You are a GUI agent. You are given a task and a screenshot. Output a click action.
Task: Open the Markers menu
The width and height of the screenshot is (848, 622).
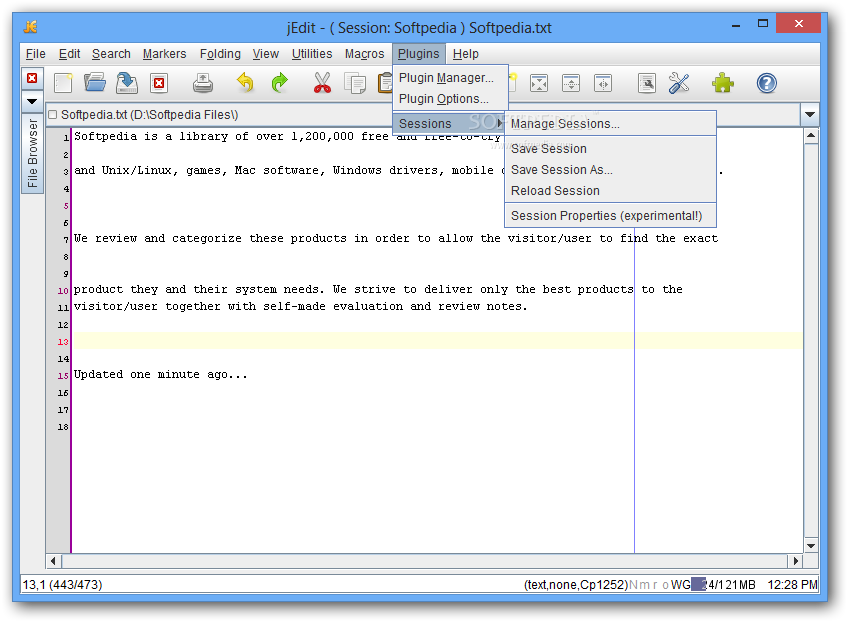(x=164, y=54)
